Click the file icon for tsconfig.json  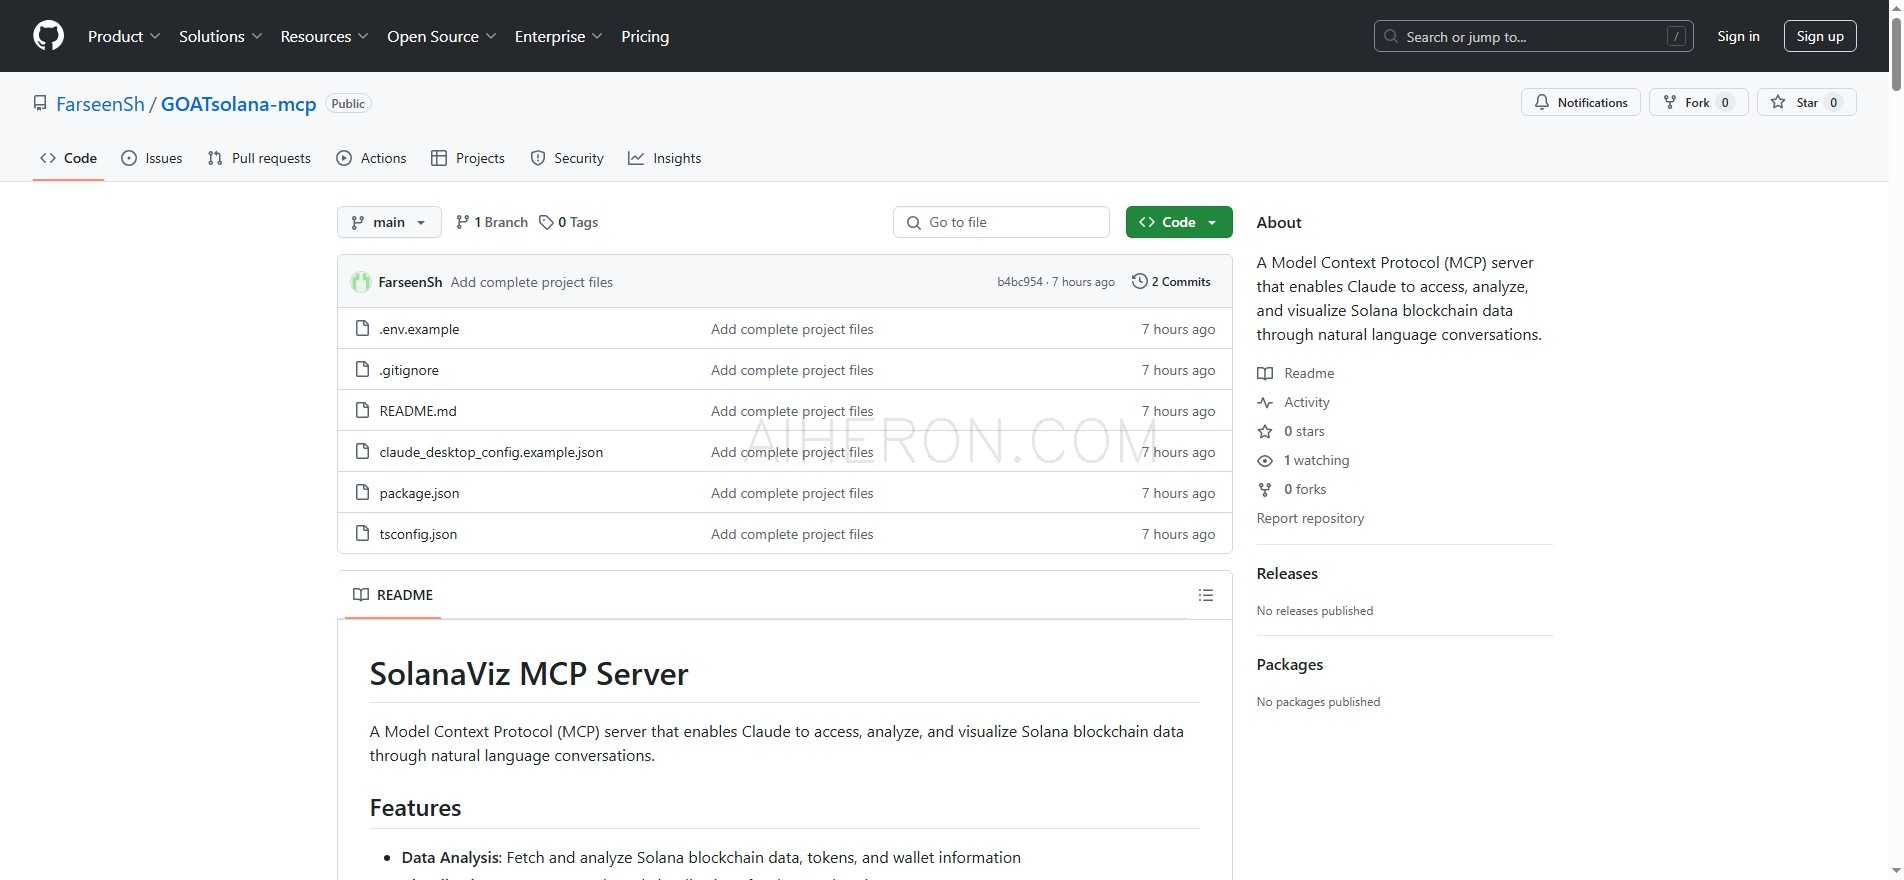click(x=363, y=533)
